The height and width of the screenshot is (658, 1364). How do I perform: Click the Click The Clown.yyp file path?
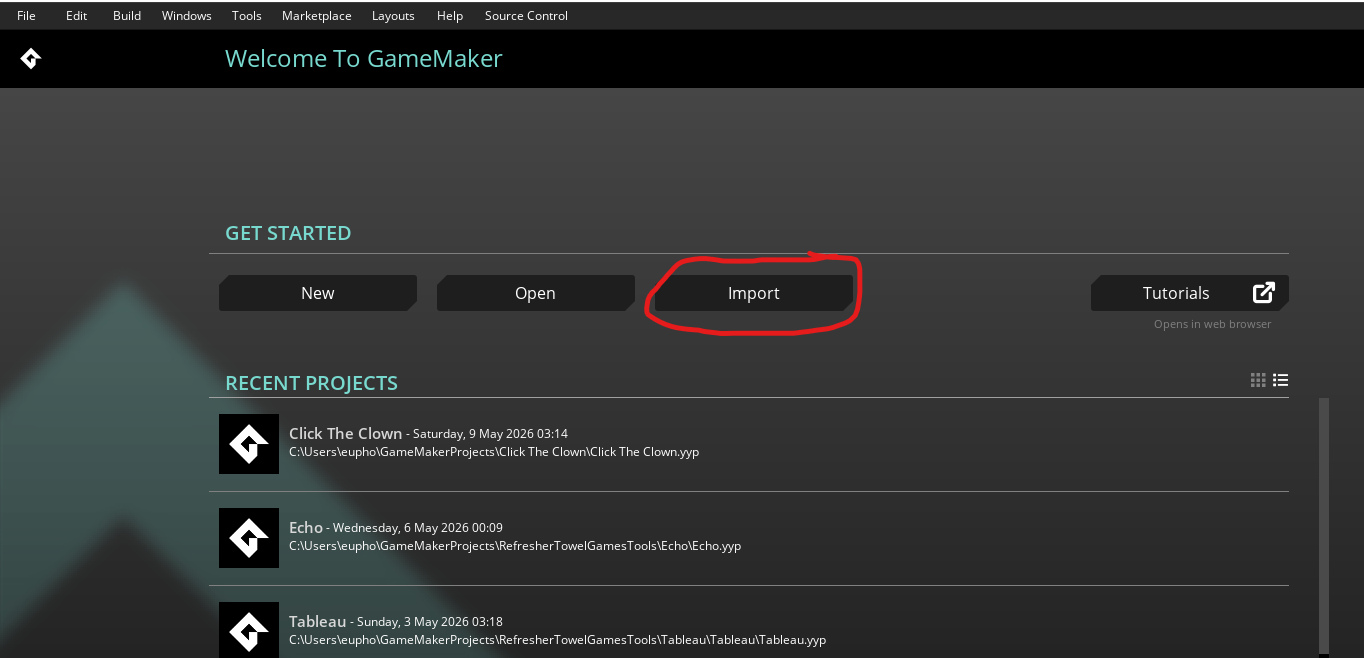[494, 452]
